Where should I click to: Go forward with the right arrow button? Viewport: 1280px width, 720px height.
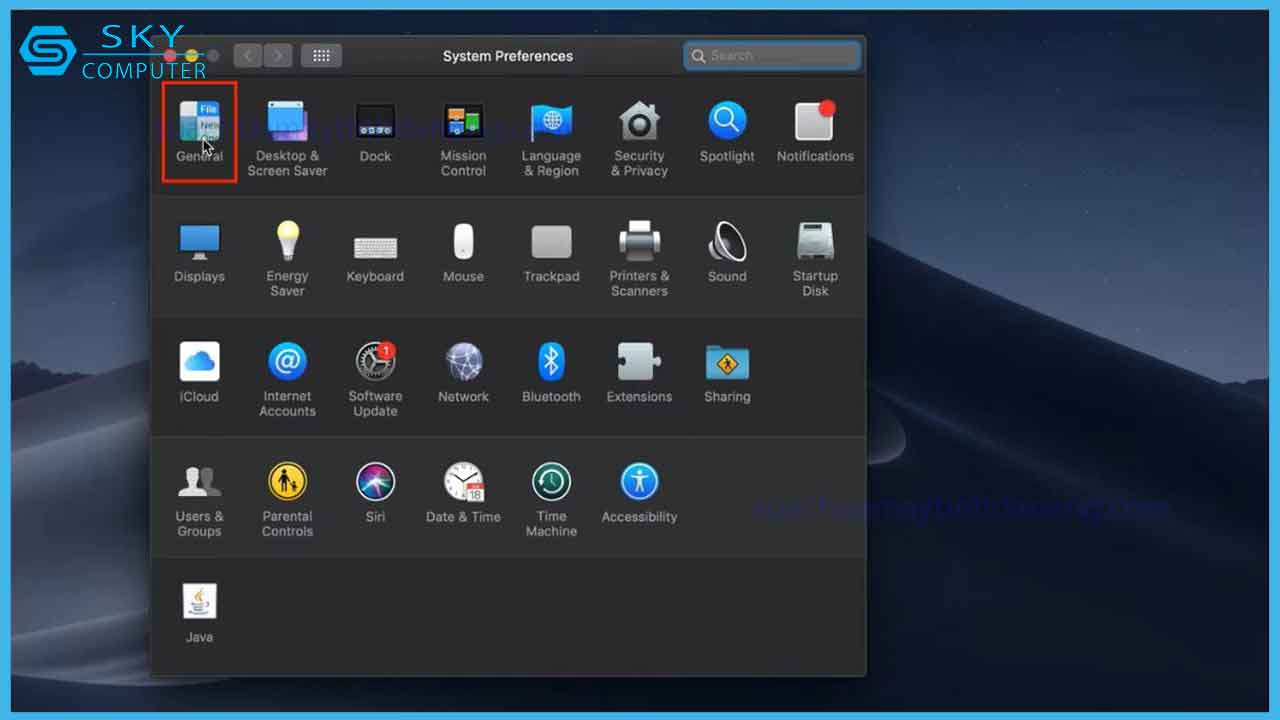(278, 56)
